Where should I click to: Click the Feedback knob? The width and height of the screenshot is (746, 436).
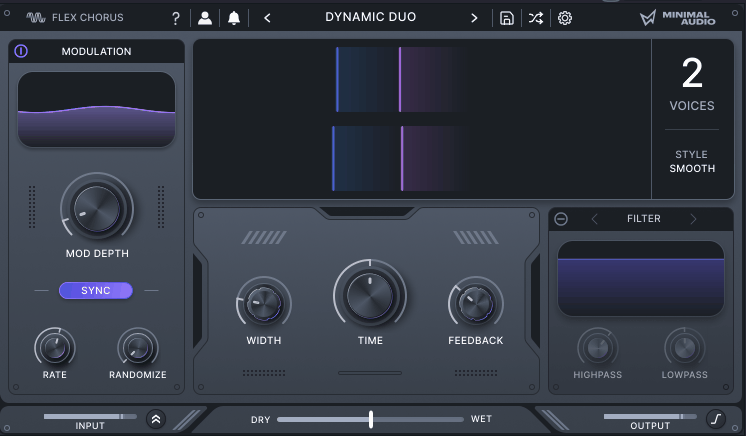coord(475,304)
